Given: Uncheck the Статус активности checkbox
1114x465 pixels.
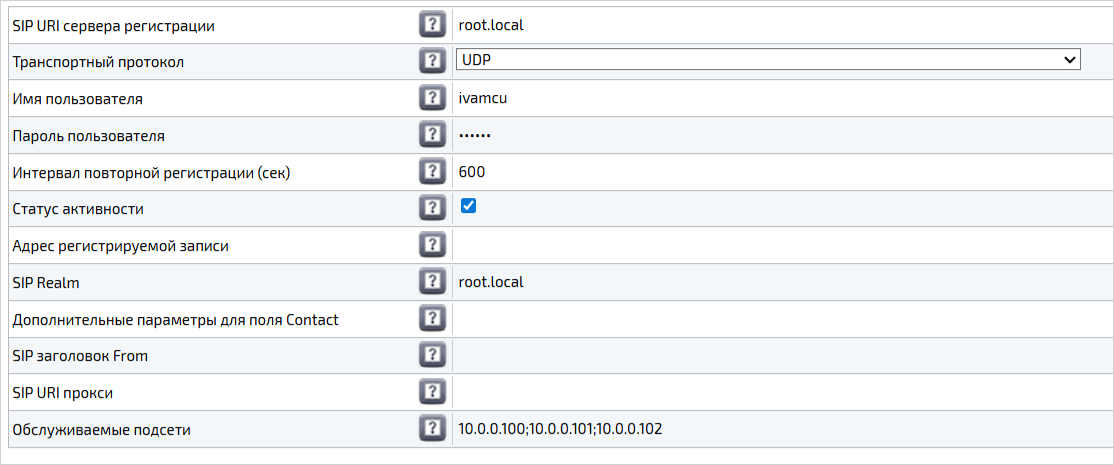Looking at the screenshot, I should pyautogui.click(x=468, y=206).
